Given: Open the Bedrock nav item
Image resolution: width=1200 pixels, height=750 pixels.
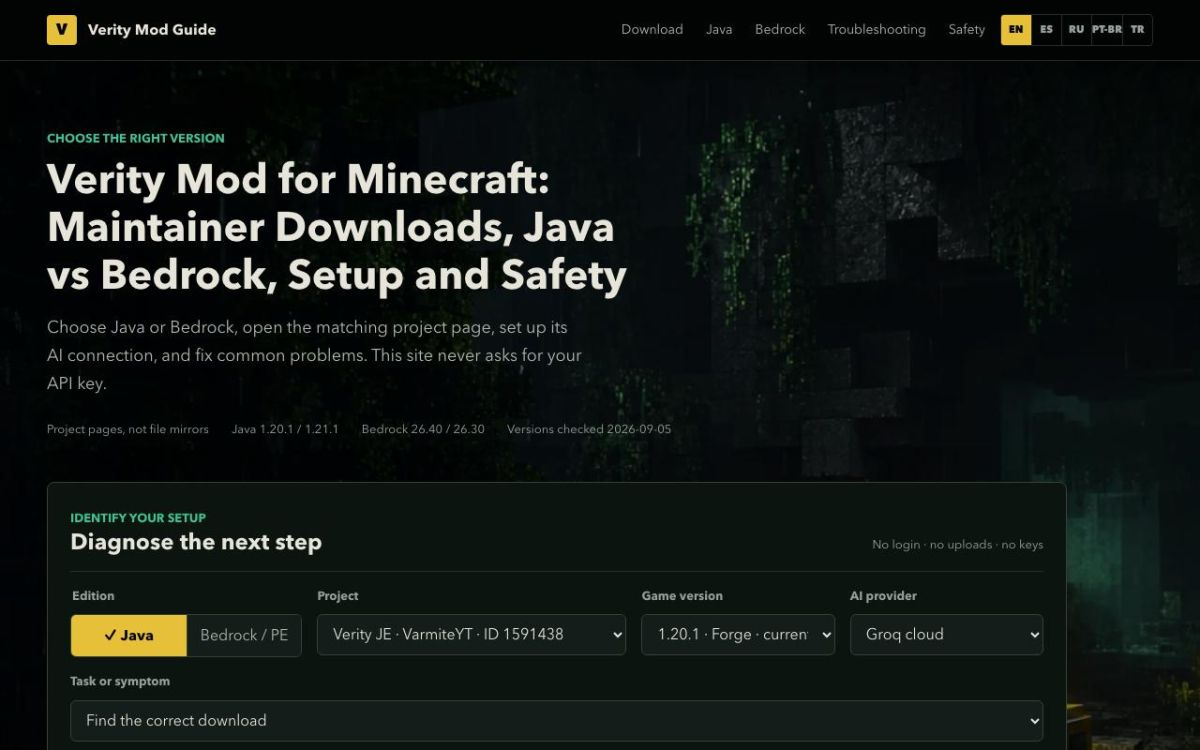Looking at the screenshot, I should [780, 30].
